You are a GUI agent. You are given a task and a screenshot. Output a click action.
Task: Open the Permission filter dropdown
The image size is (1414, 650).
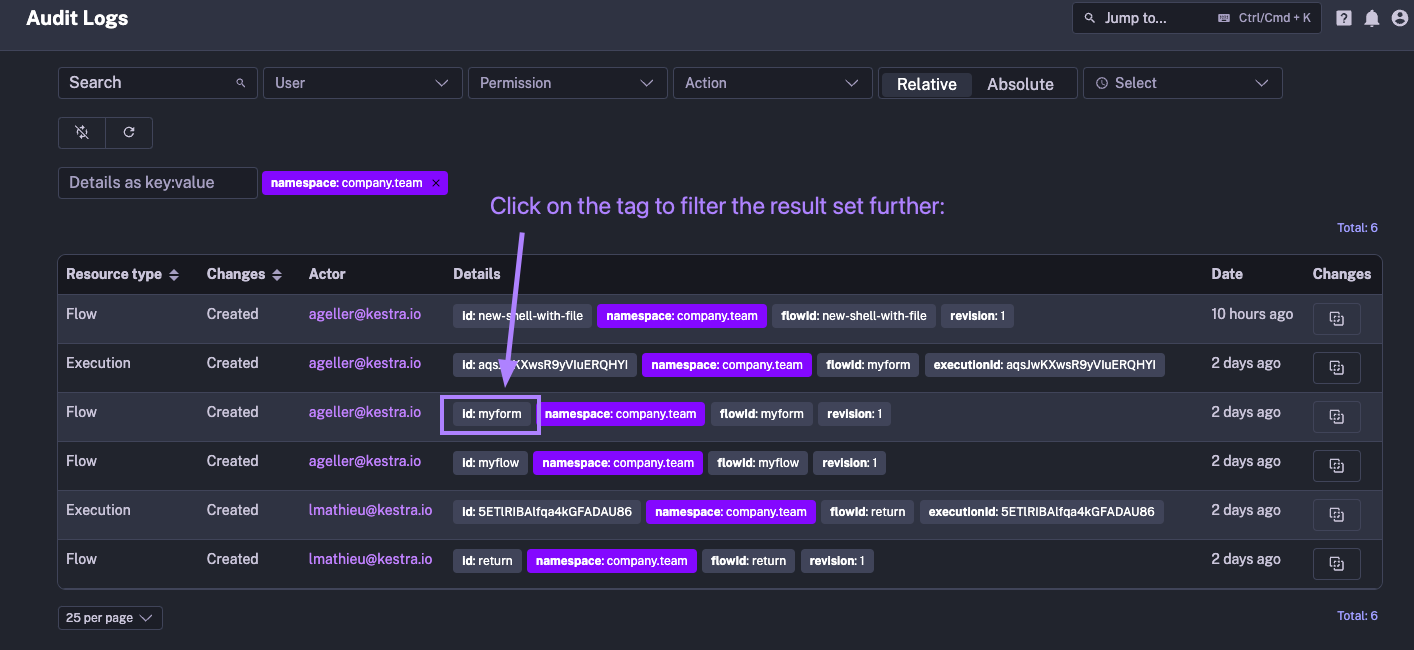point(567,83)
